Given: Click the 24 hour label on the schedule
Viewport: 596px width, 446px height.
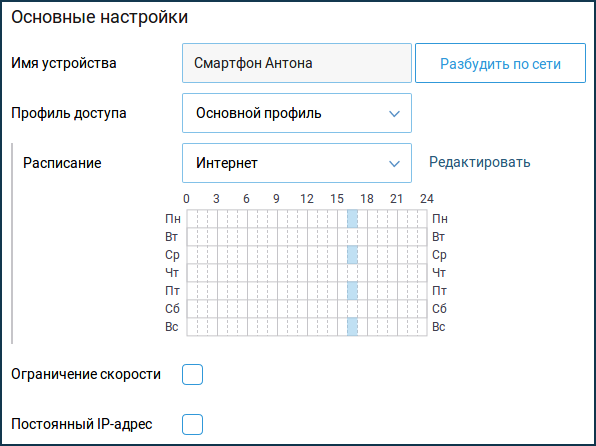Looking at the screenshot, I should point(427,199).
